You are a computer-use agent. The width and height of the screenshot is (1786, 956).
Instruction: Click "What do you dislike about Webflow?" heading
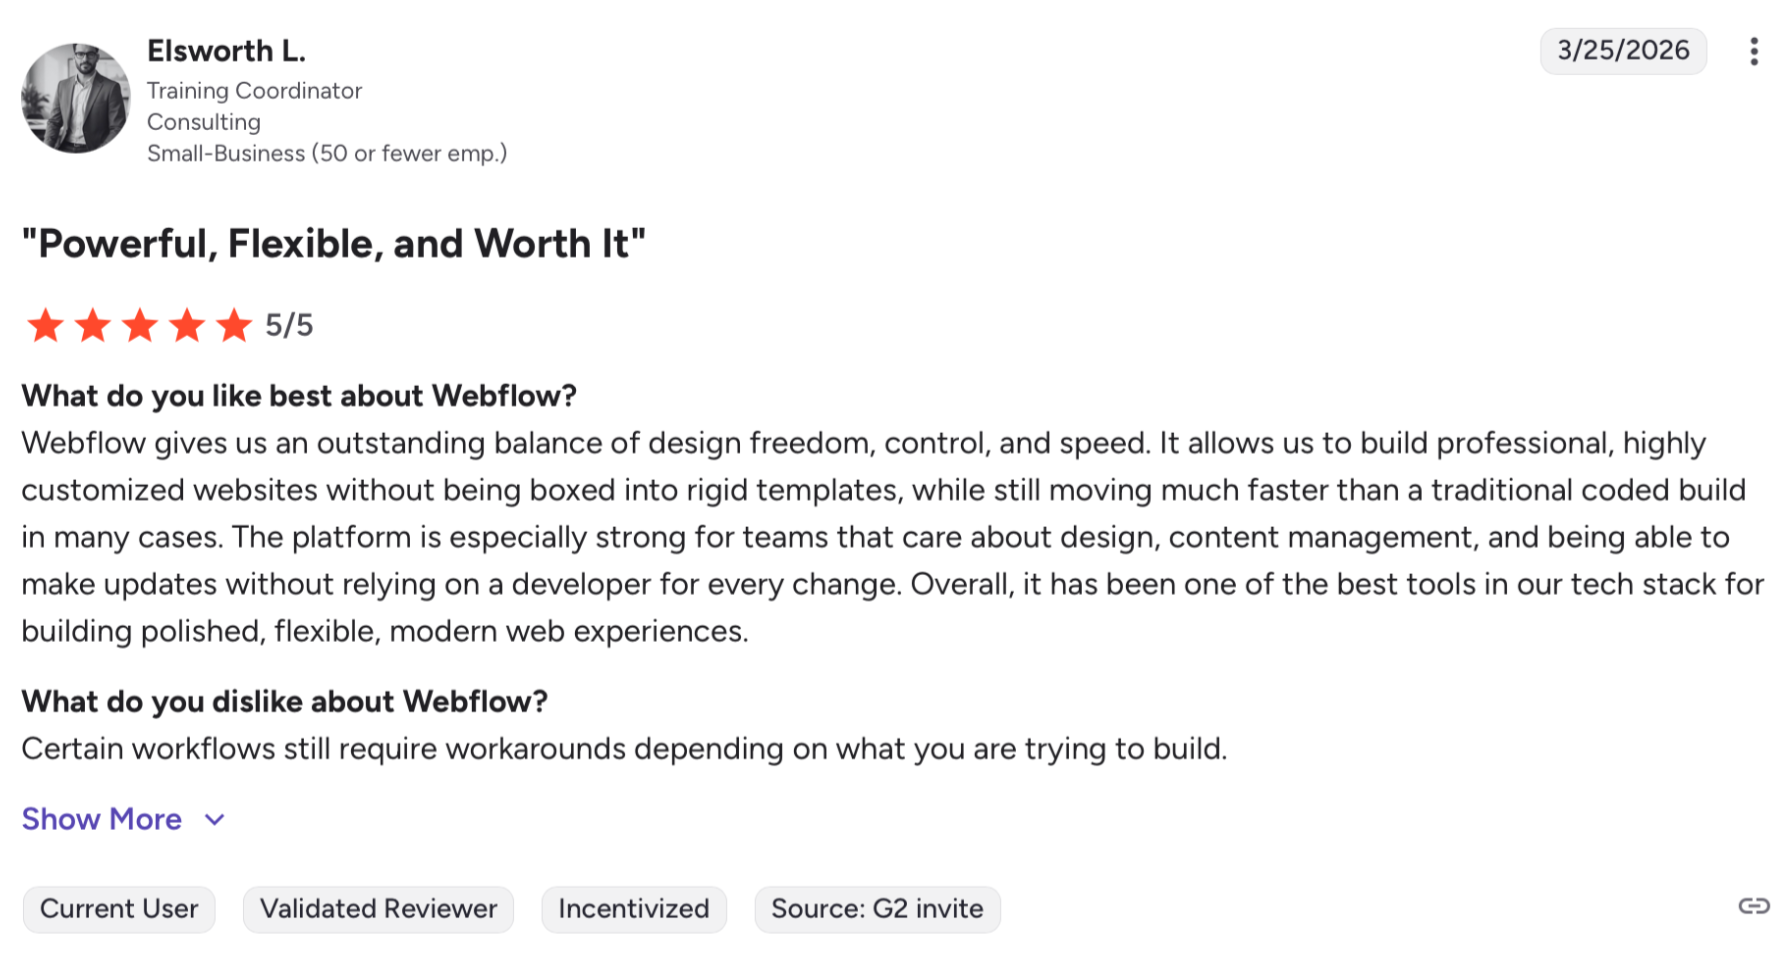coord(285,701)
